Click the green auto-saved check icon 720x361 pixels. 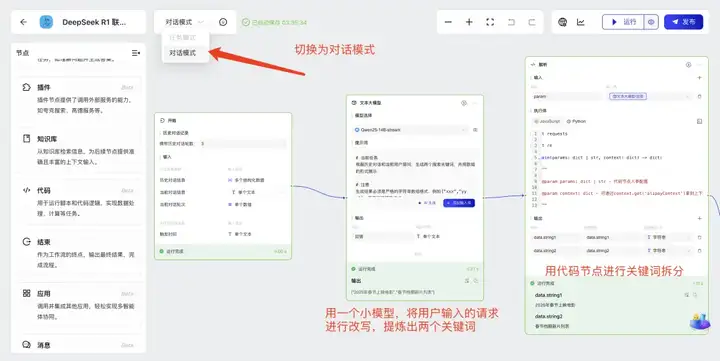tap(246, 22)
